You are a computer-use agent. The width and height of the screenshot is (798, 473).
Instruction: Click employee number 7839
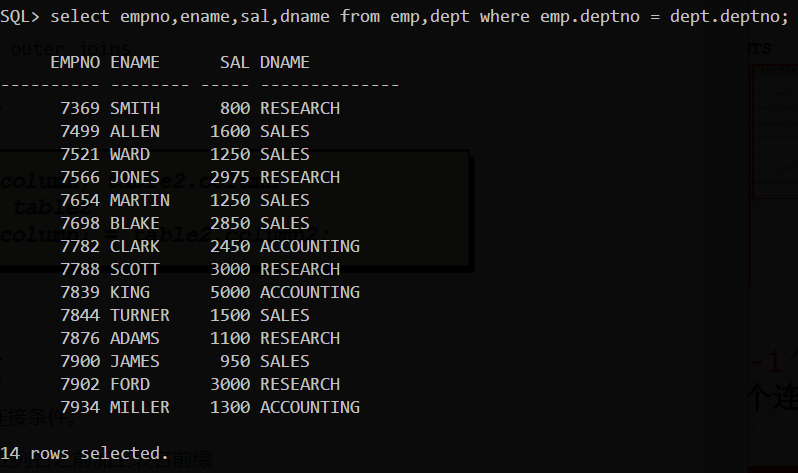pos(80,292)
